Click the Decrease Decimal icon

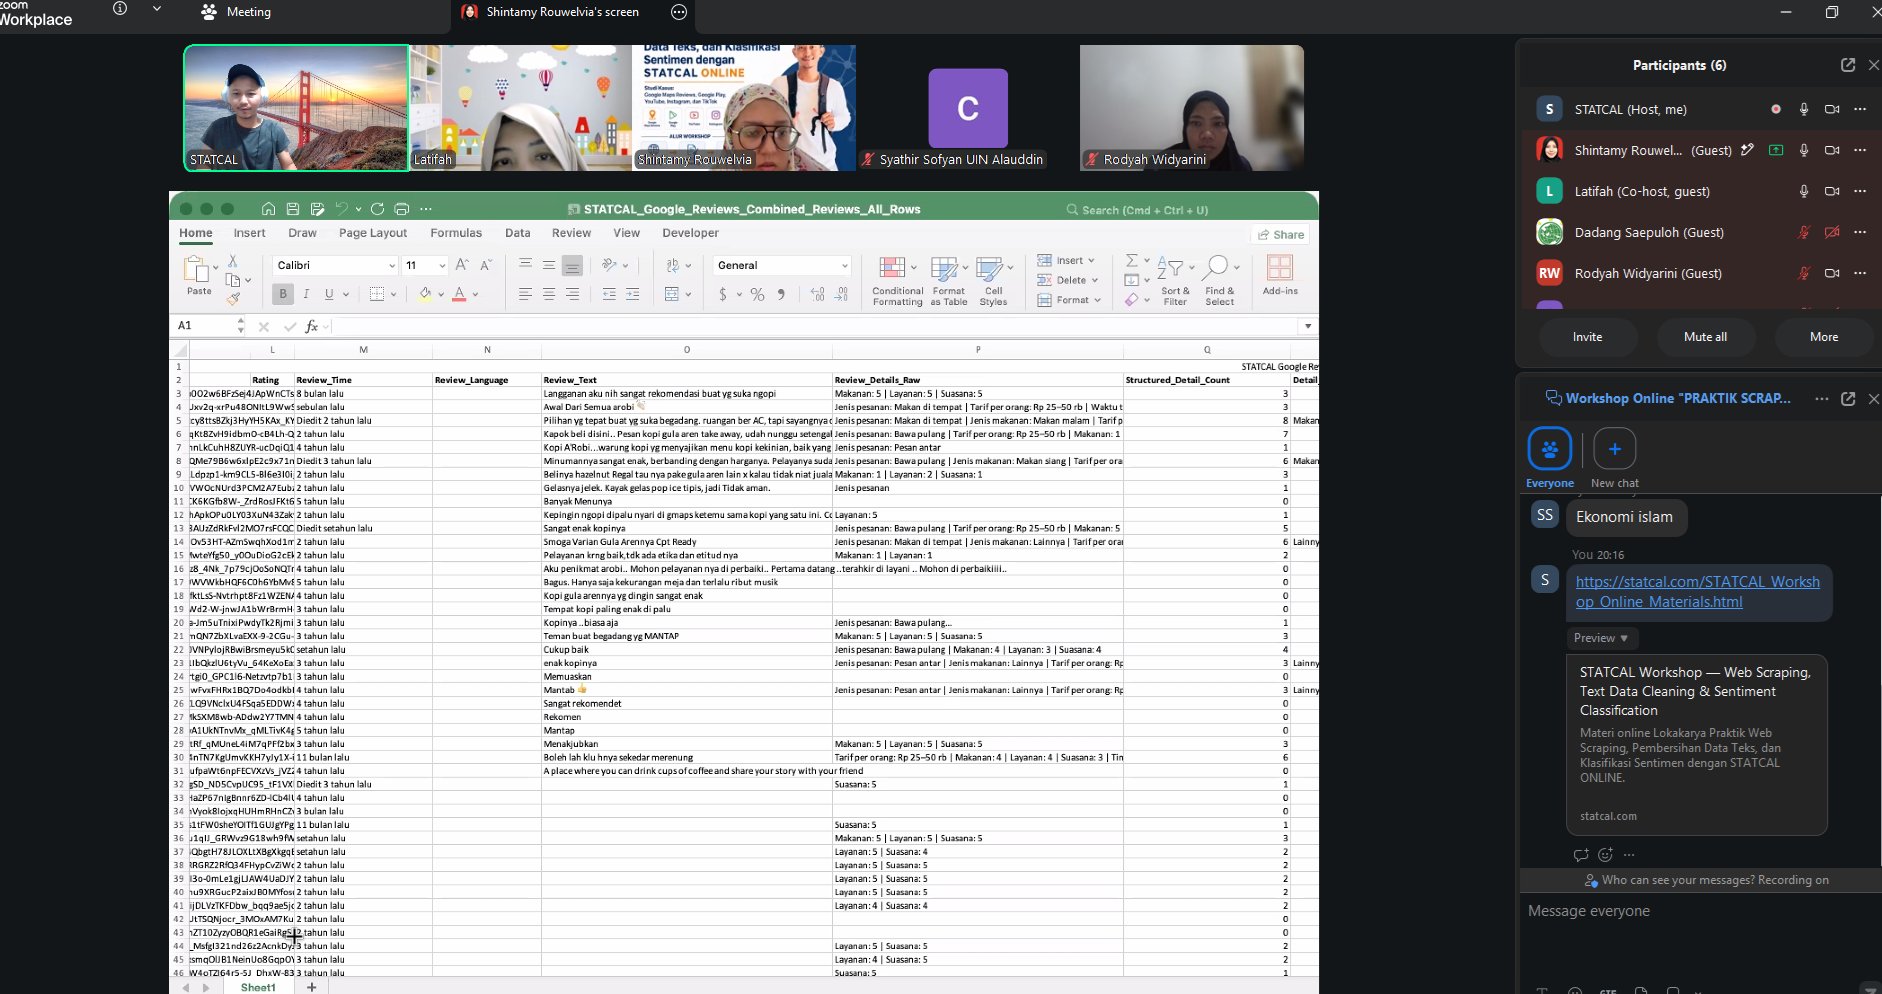point(841,294)
